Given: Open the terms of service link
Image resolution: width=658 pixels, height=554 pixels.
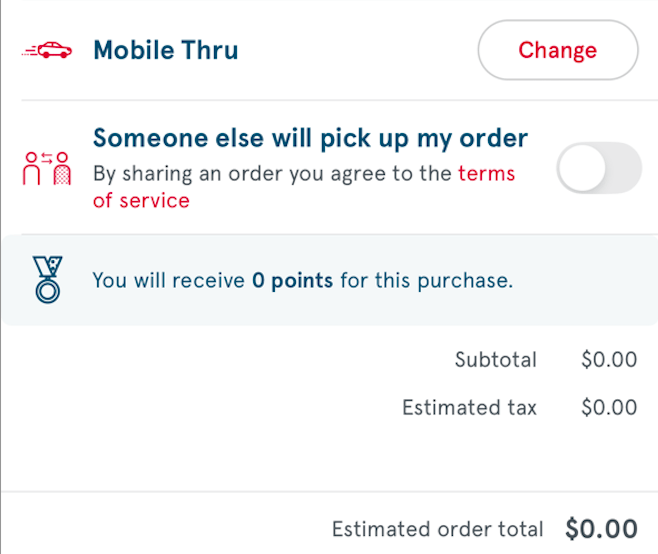Looking at the screenshot, I should click(486, 174).
